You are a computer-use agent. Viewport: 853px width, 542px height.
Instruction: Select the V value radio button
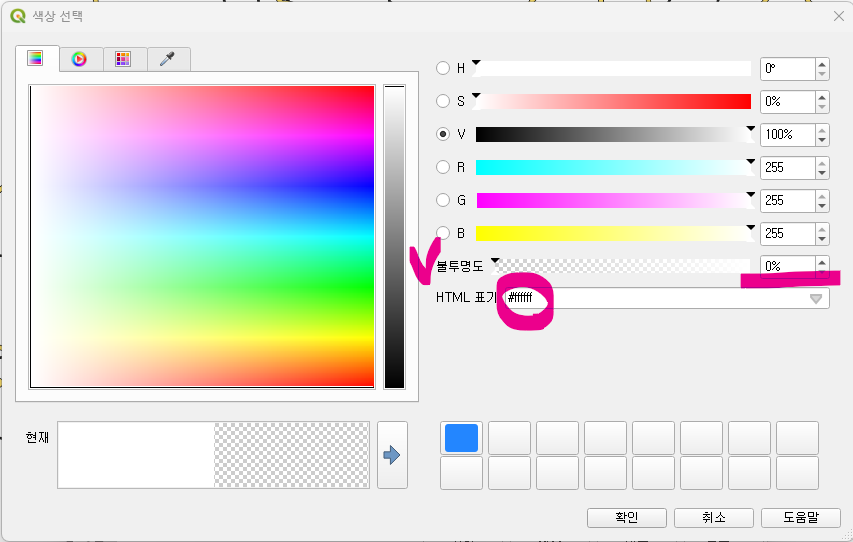(x=443, y=134)
